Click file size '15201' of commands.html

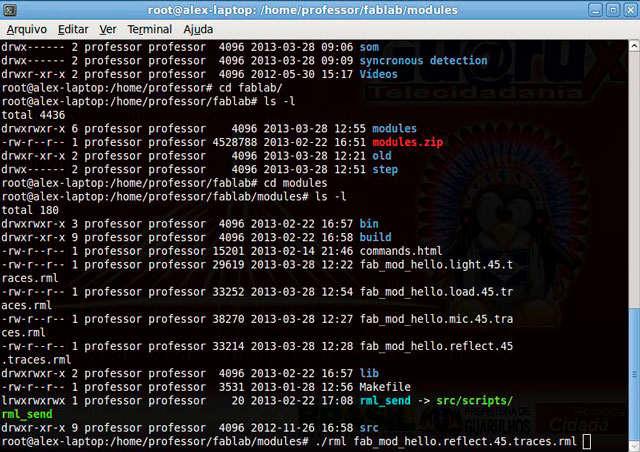click(x=228, y=251)
